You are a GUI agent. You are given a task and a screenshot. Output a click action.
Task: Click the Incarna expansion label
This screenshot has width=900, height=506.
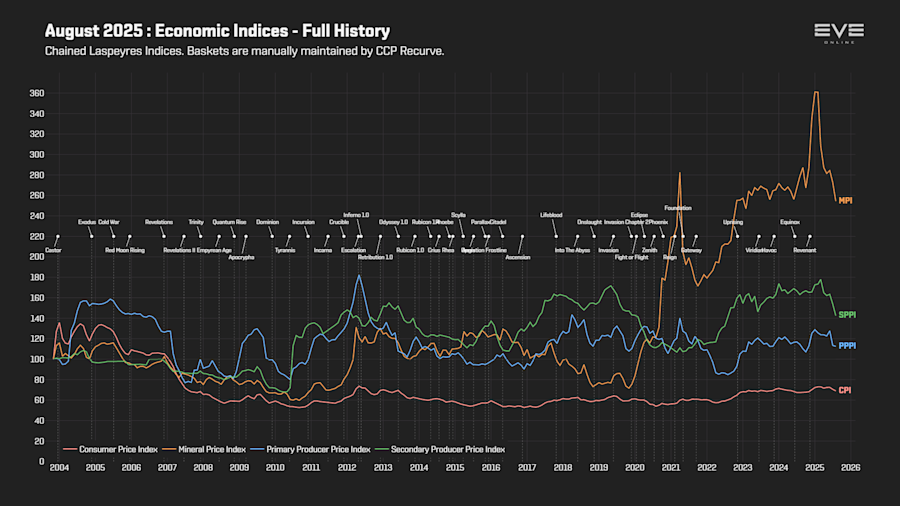(323, 251)
